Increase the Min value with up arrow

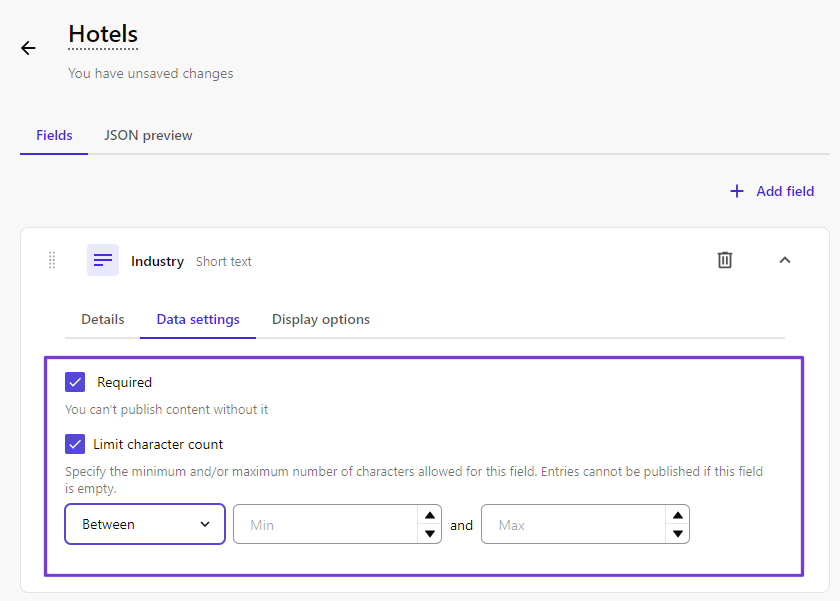tap(430, 515)
